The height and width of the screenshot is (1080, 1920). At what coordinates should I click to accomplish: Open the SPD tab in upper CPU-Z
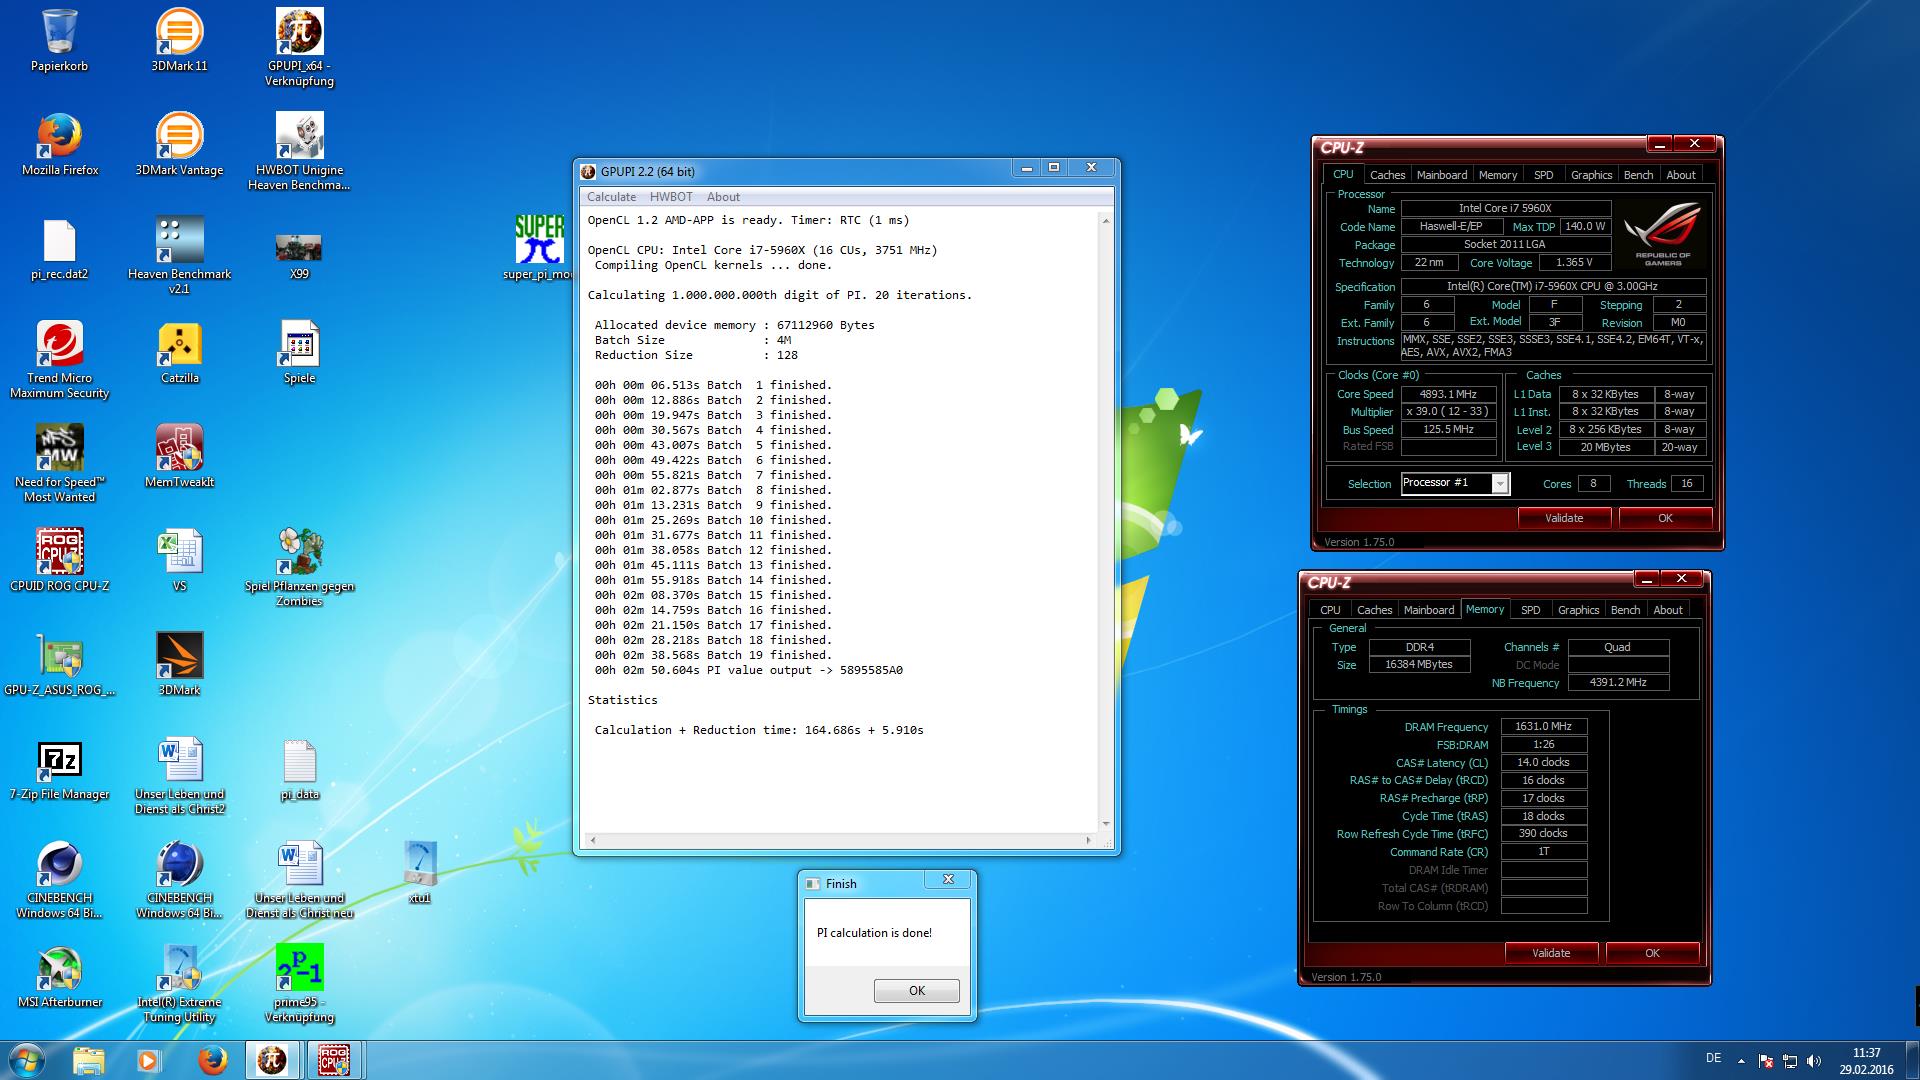click(x=1544, y=174)
